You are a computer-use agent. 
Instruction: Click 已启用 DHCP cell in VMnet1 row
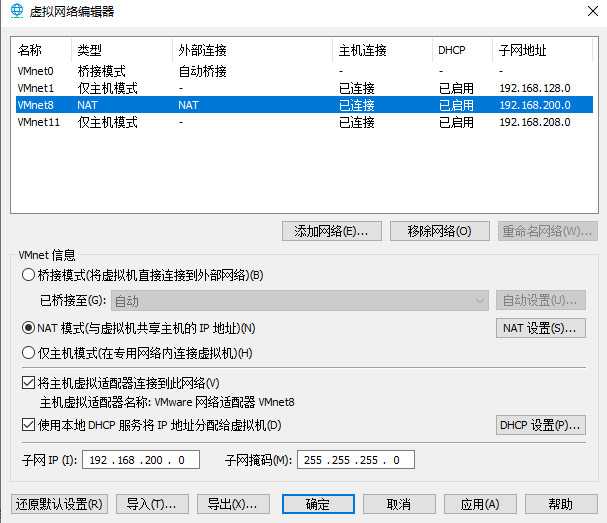[456, 88]
